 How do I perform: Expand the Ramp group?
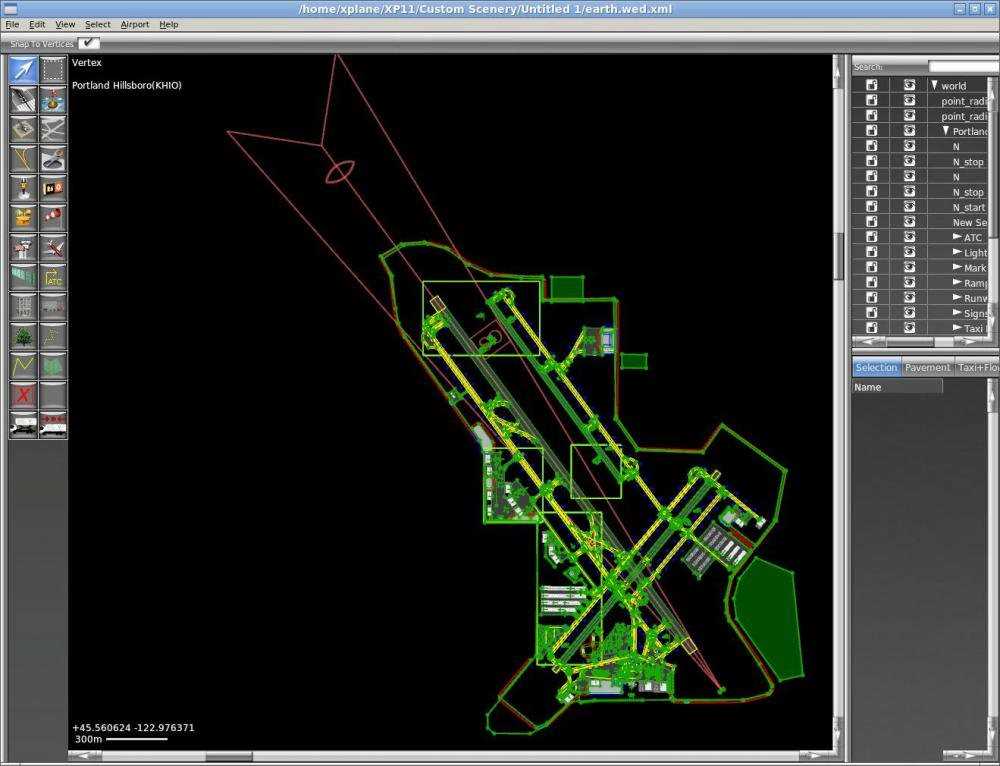[x=957, y=282]
